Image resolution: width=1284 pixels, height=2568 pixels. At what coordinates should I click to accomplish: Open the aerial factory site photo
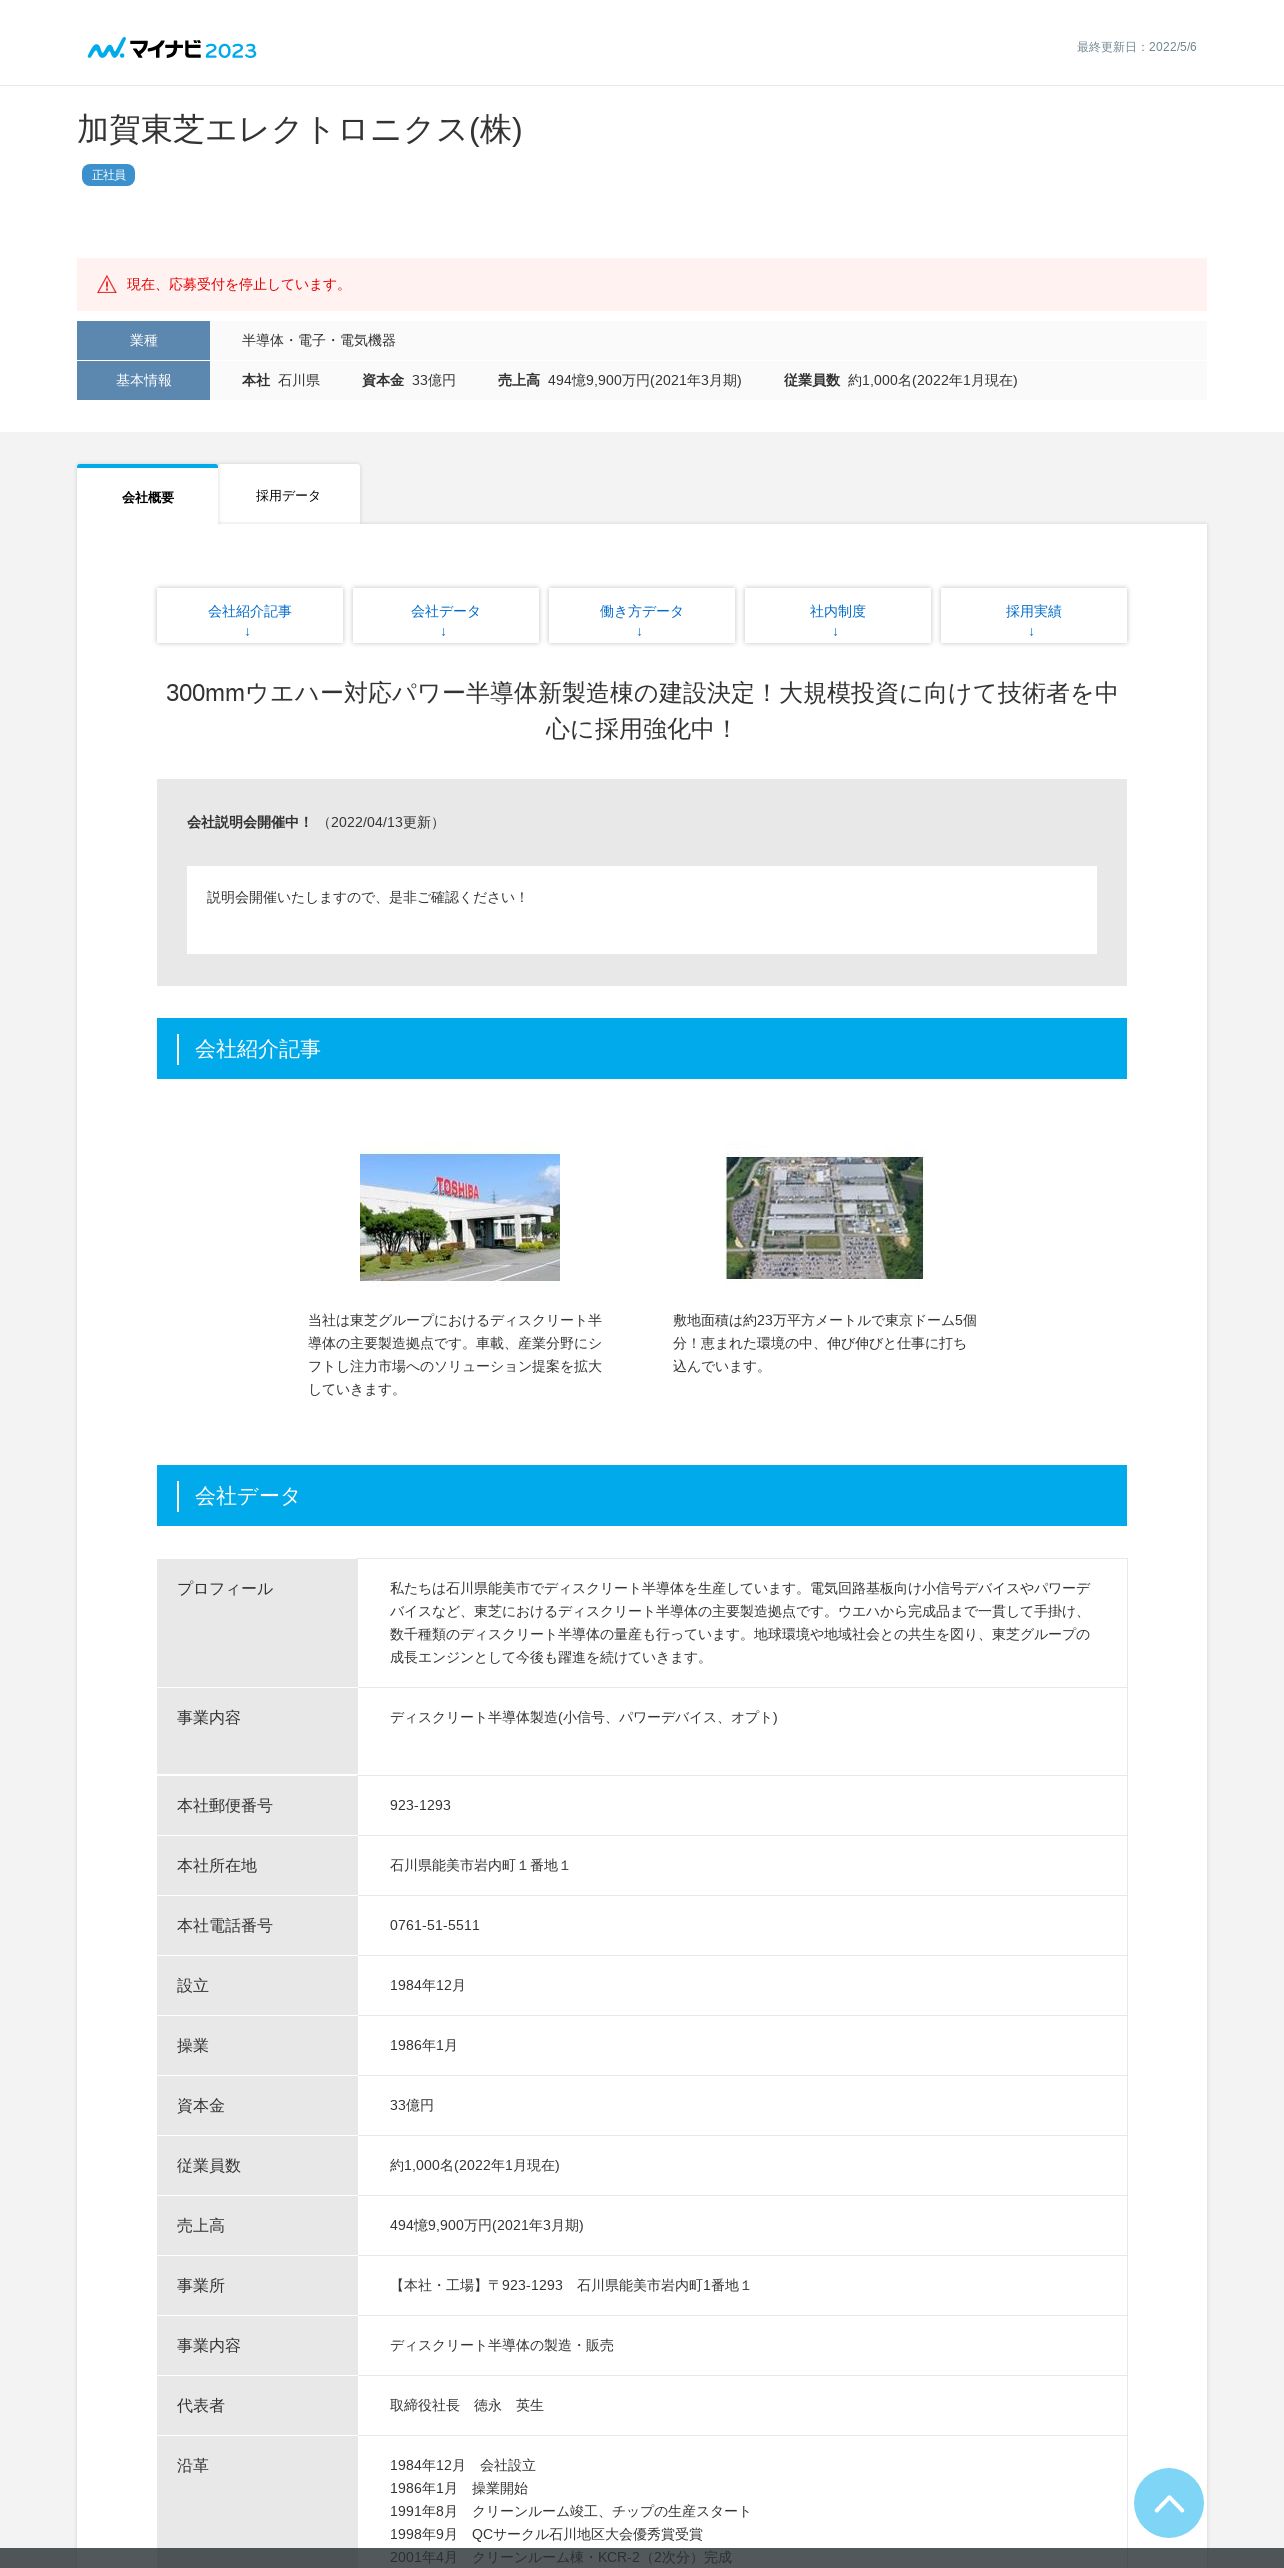pyautogui.click(x=824, y=1218)
